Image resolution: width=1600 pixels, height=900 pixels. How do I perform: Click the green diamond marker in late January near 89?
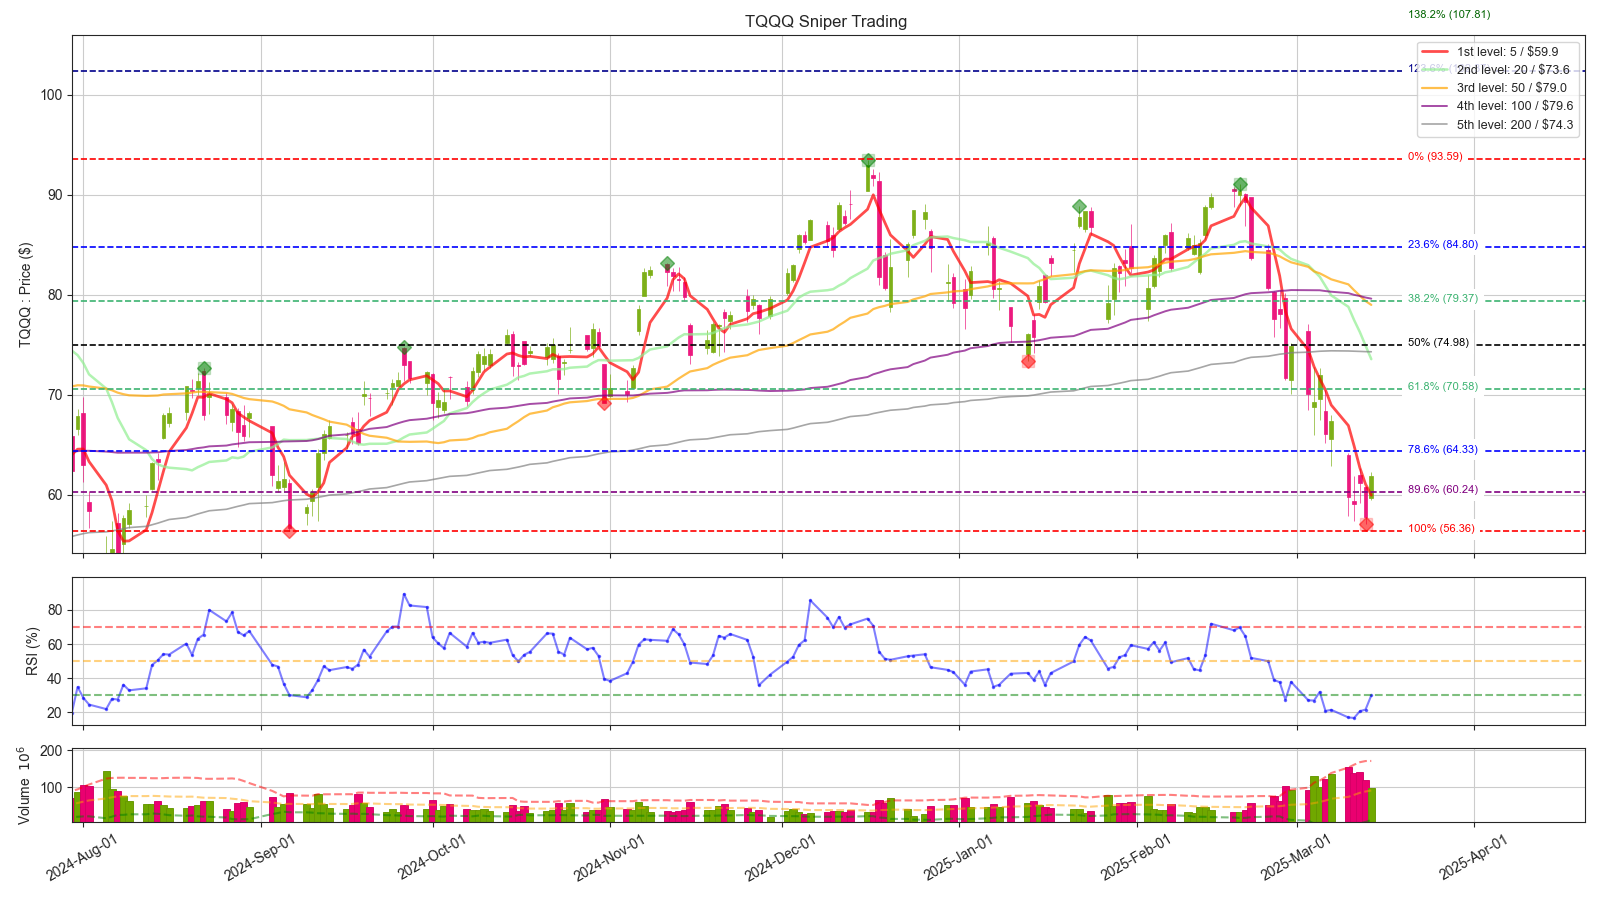pos(1079,207)
